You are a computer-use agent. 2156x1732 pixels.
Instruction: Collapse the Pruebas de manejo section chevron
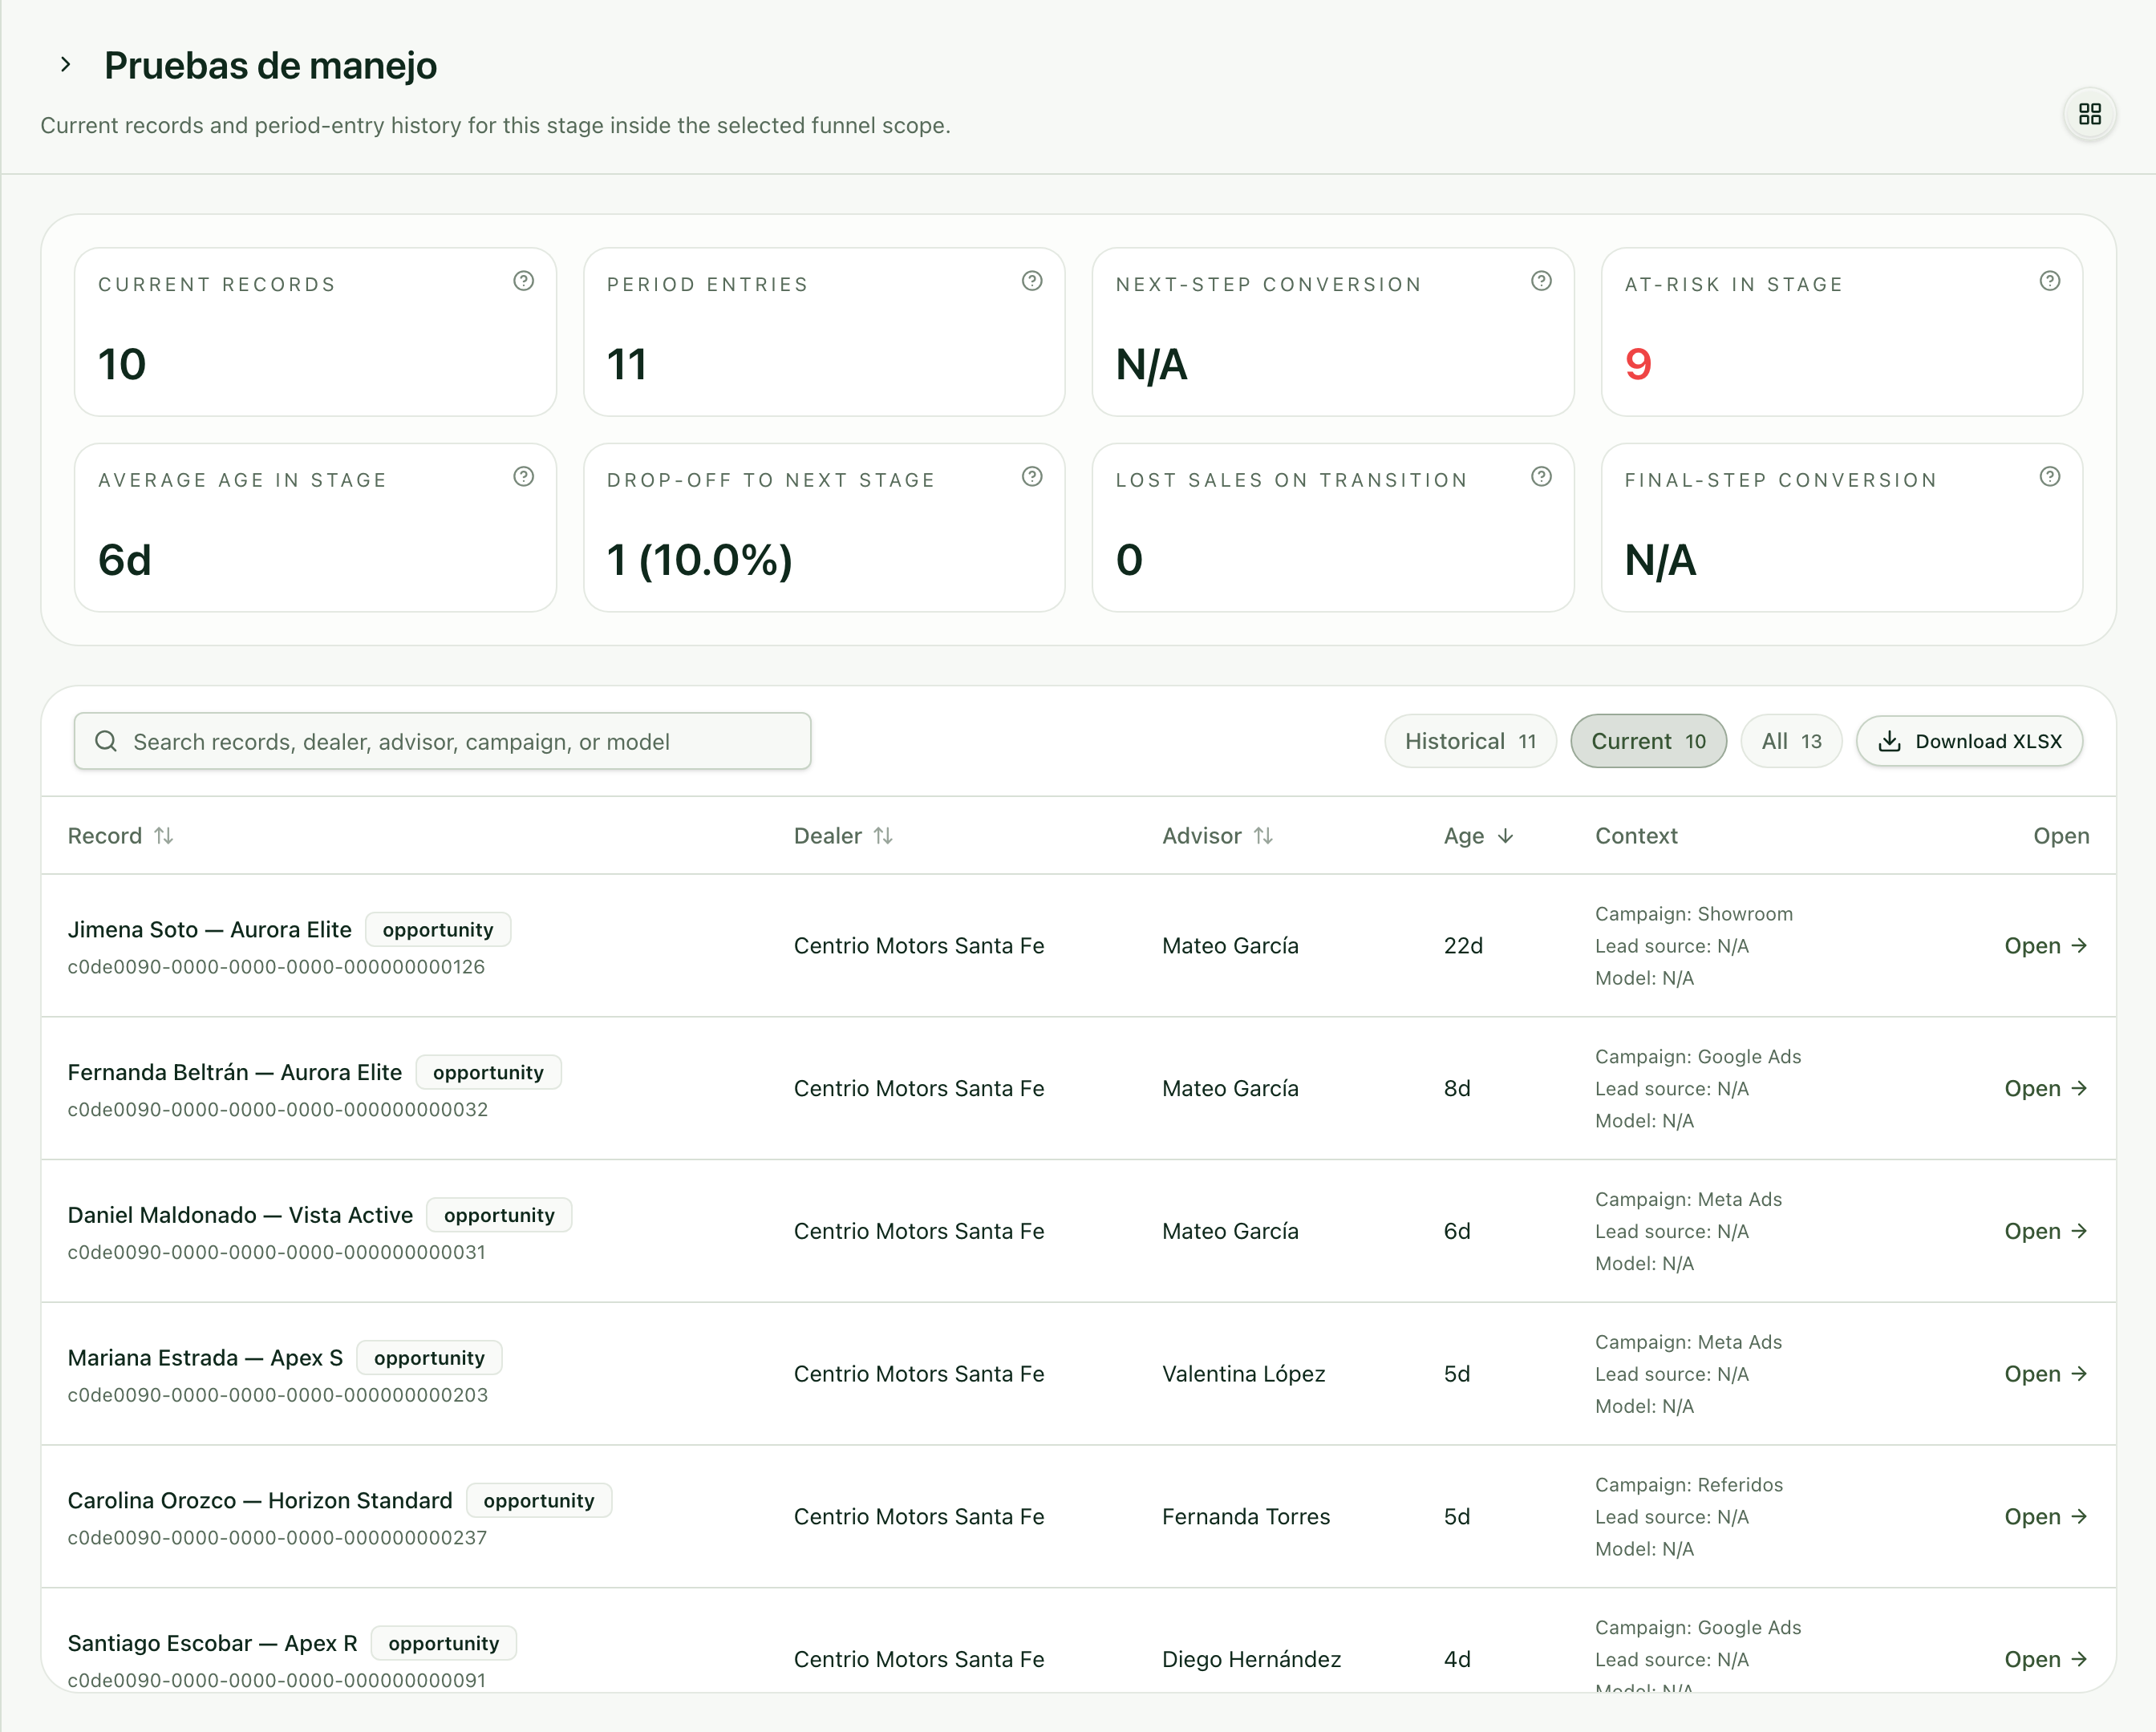tap(65, 65)
